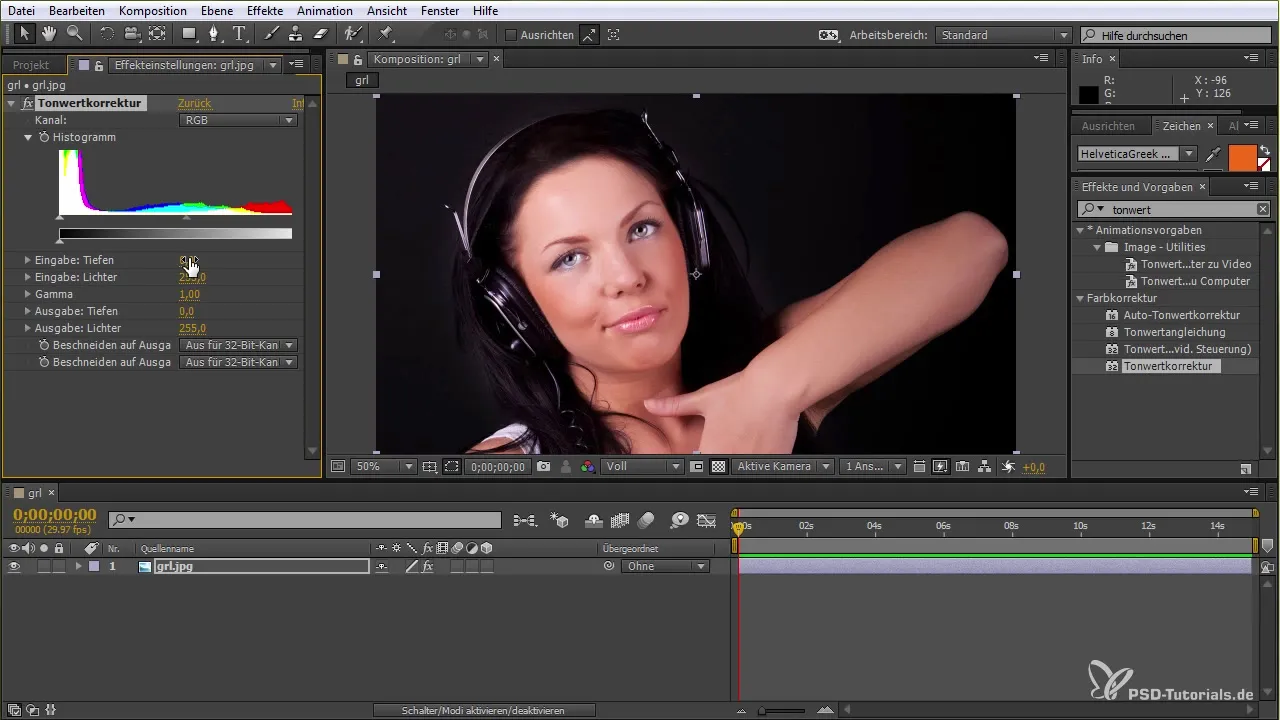Select the Rectangle shape tool
1280x720 pixels.
coord(189,34)
